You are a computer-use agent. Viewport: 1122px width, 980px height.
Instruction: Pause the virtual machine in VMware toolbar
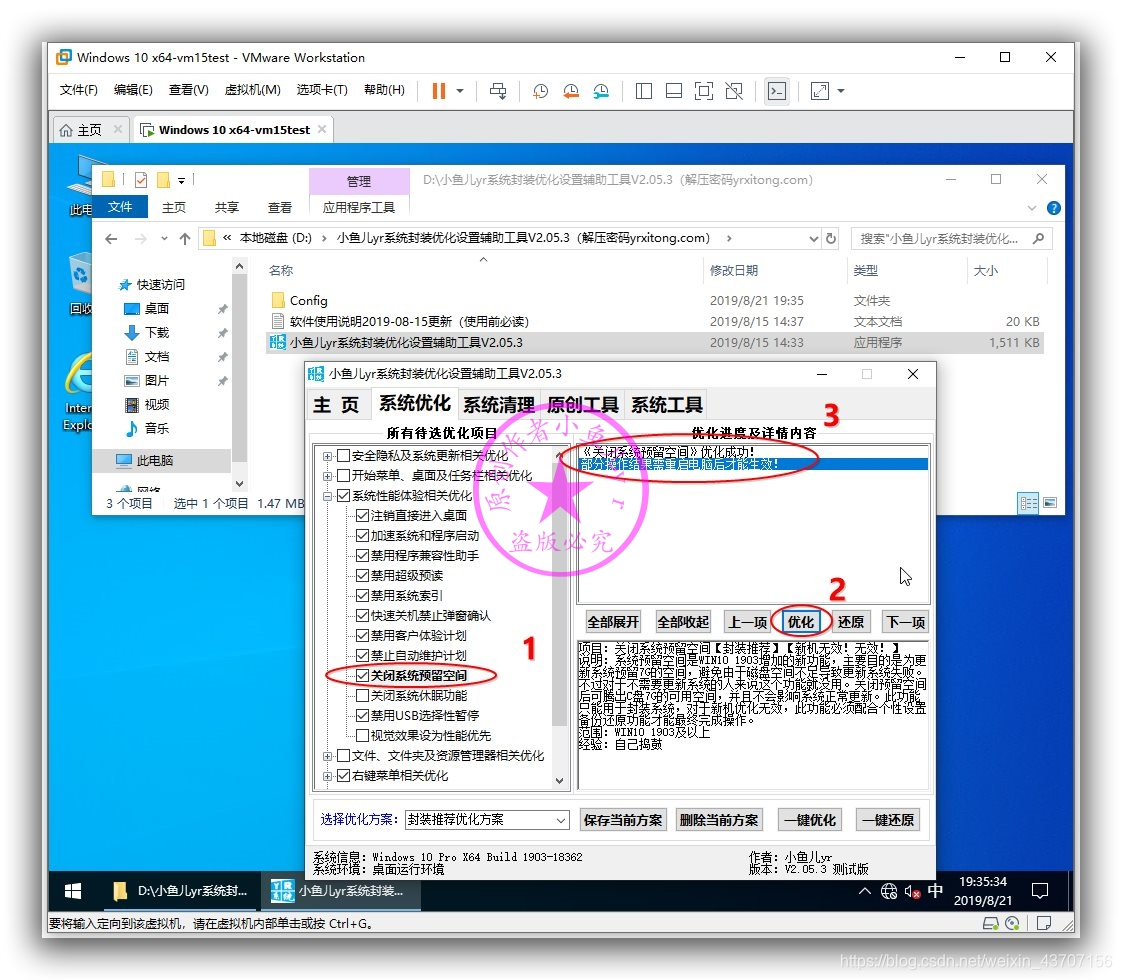pos(439,91)
